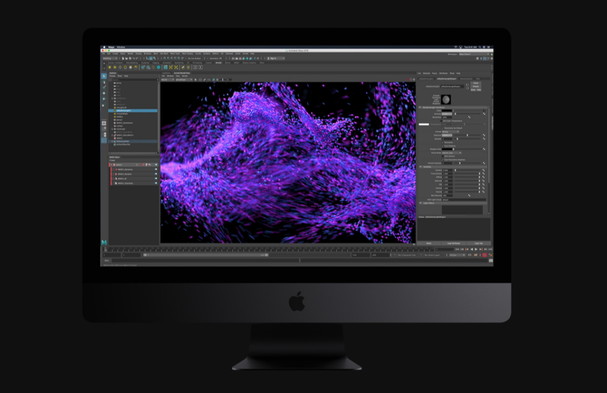607x393 pixels.
Task: Open the black color swatch in attribute editor
Action: click(x=447, y=110)
